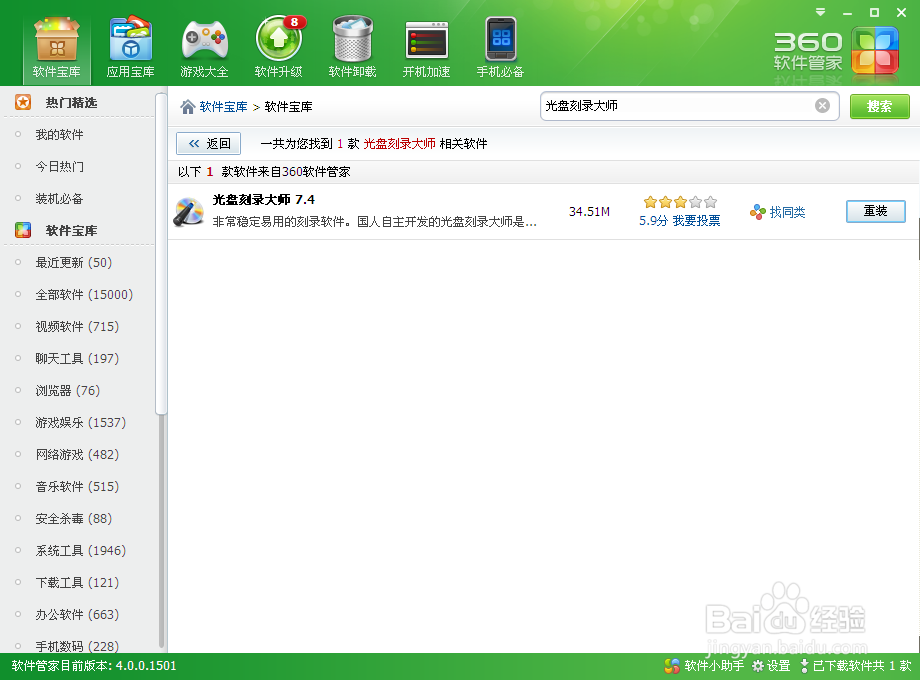
Task: Click version text 4.0.0.1501
Action: tap(146, 666)
